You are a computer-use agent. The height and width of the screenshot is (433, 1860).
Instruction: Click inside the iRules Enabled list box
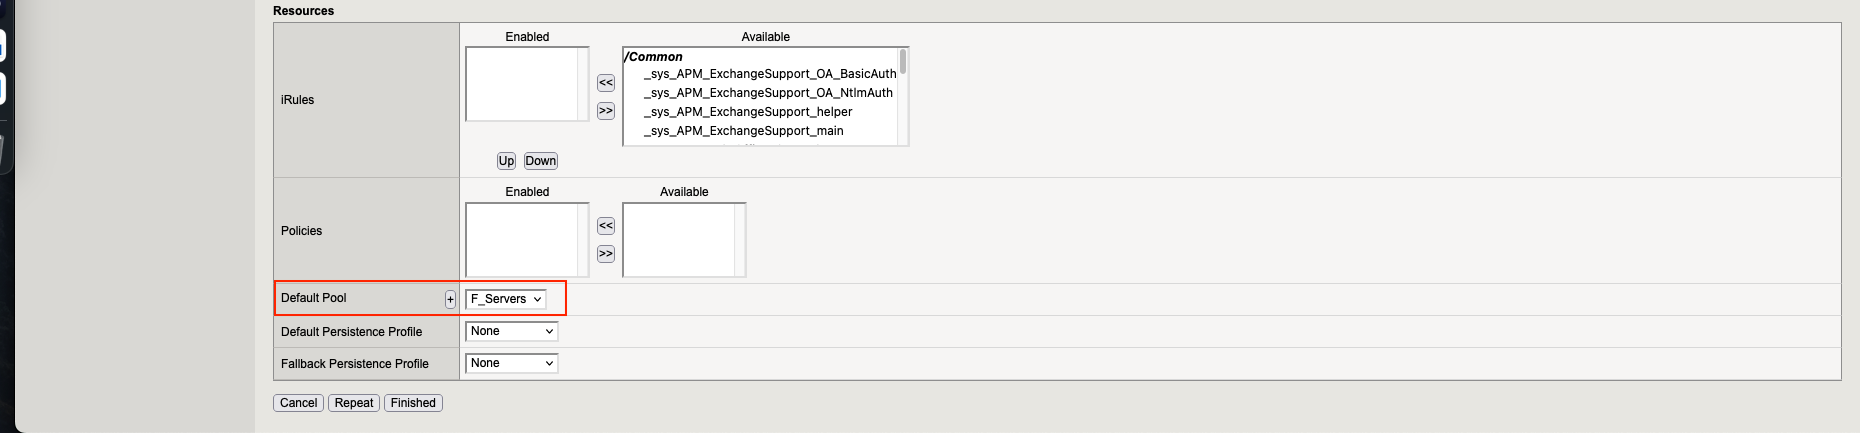coord(521,84)
